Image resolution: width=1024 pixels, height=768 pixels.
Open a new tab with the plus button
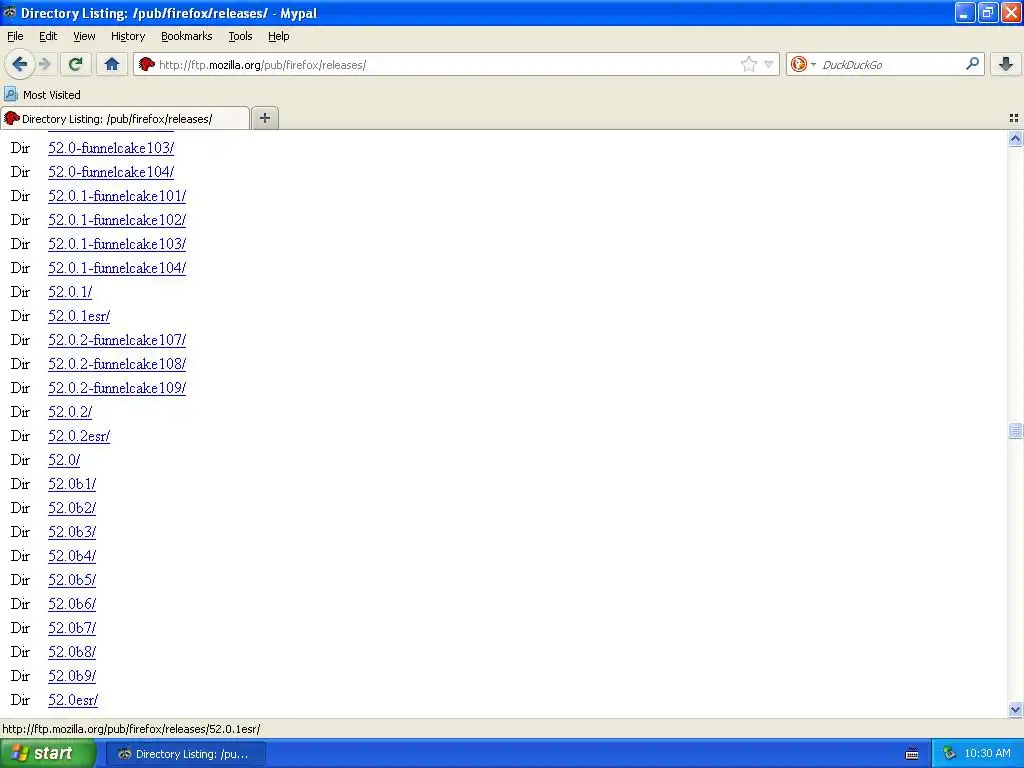click(264, 118)
